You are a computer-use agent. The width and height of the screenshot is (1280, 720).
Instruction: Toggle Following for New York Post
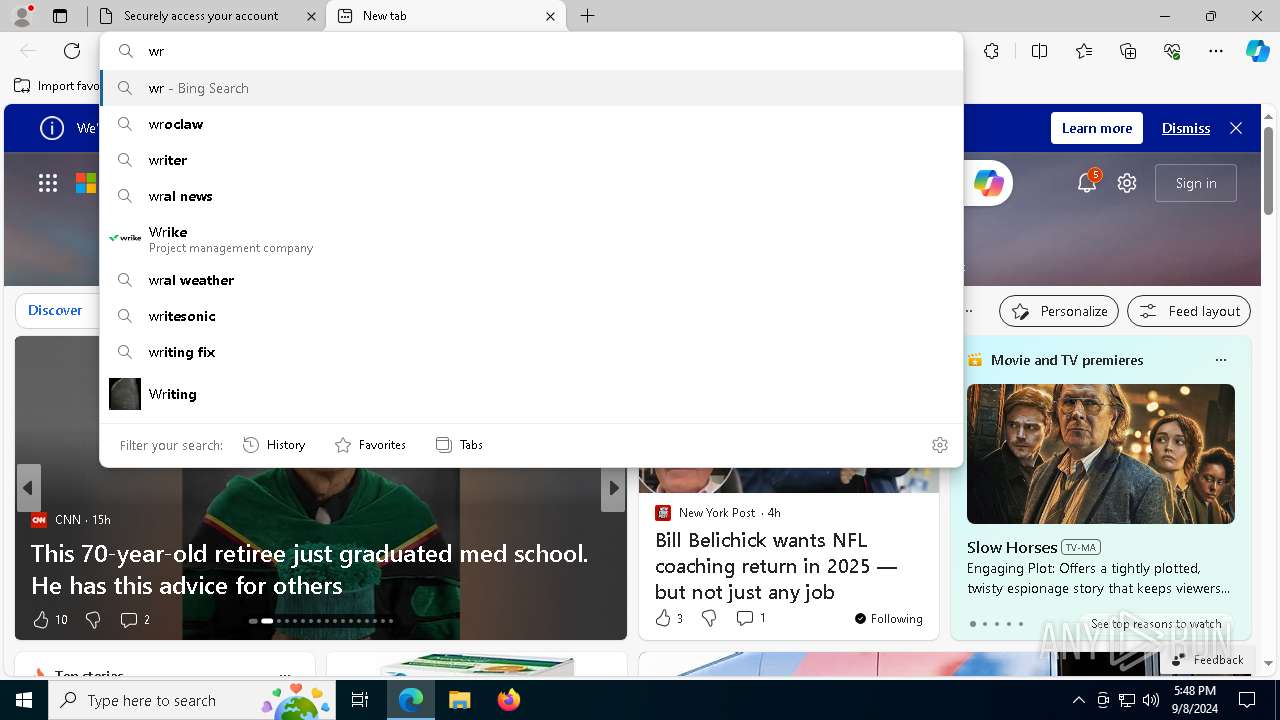(x=889, y=618)
